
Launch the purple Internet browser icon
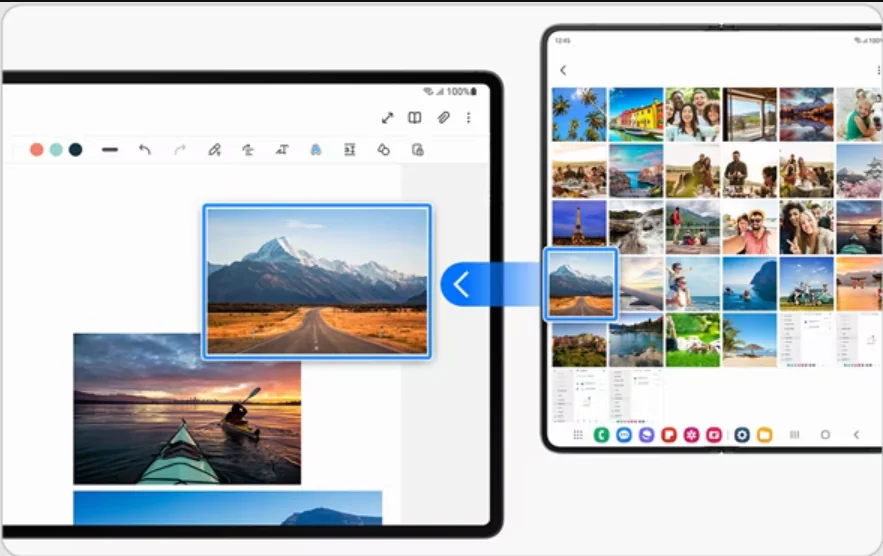[646, 434]
